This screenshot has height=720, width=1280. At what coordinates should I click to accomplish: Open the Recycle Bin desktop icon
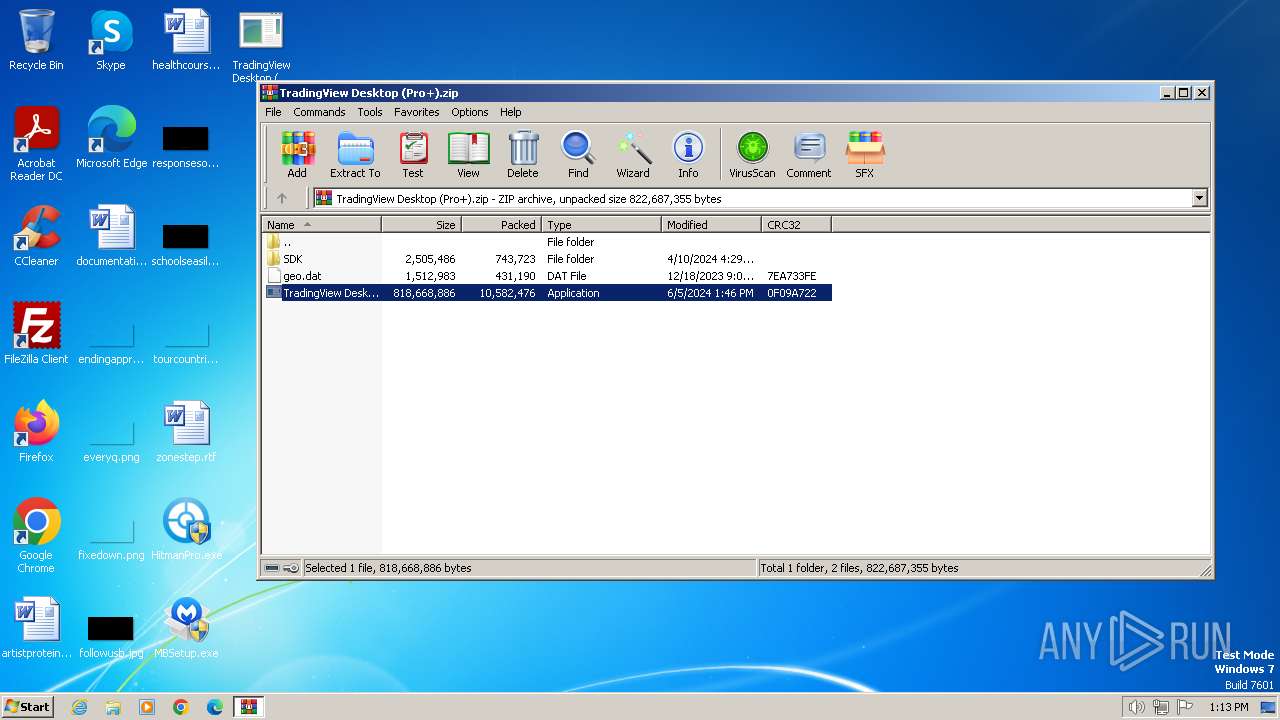(x=36, y=40)
